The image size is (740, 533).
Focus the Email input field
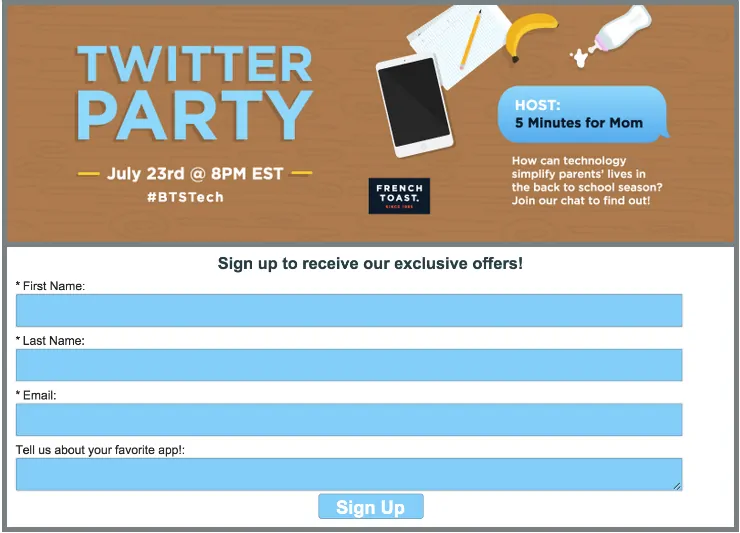pos(349,419)
